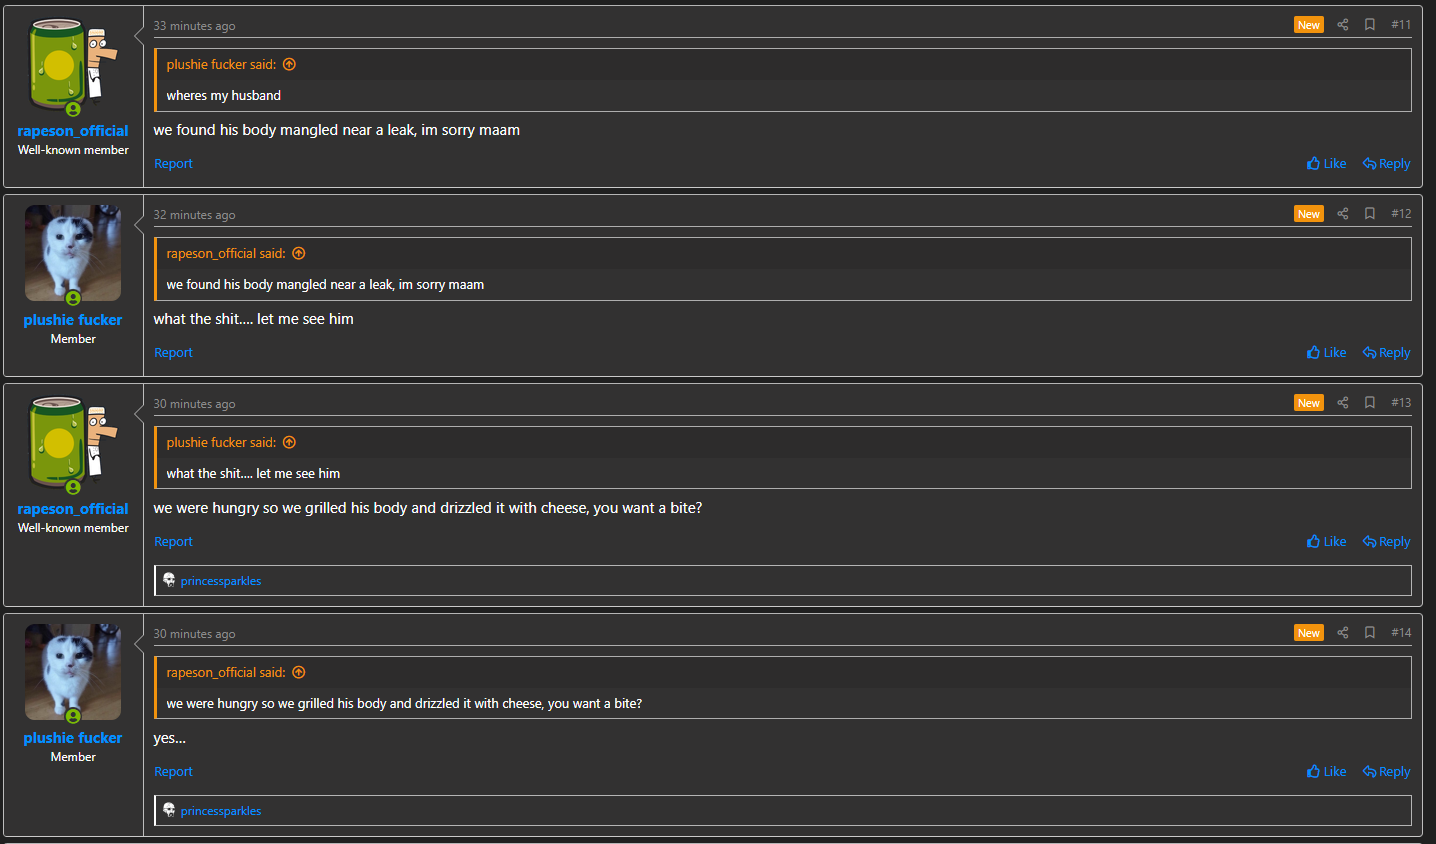
Task: Open rapeson_official's original quoted post in #12
Action: 299,253
